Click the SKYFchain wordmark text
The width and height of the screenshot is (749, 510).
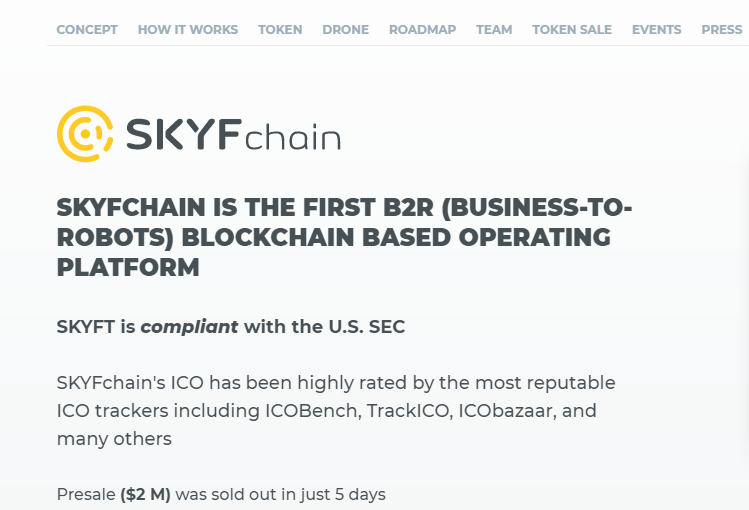pyautogui.click(x=233, y=135)
